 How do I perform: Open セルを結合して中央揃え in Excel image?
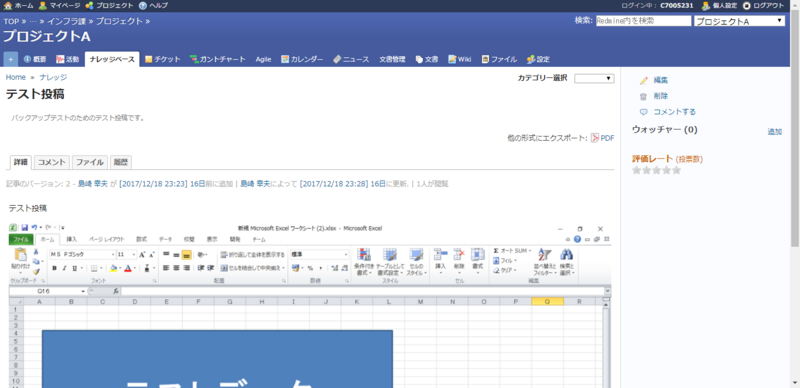point(253,268)
